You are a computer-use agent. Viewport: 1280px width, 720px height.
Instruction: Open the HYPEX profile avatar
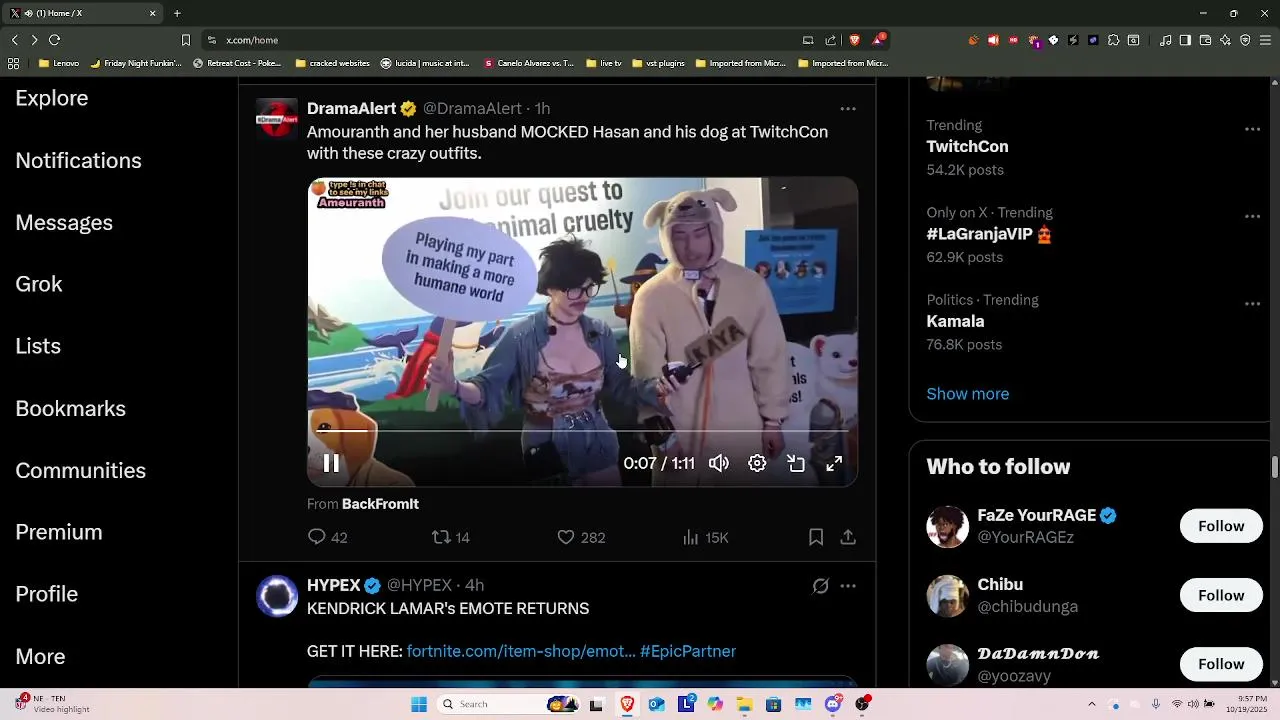pos(277,595)
